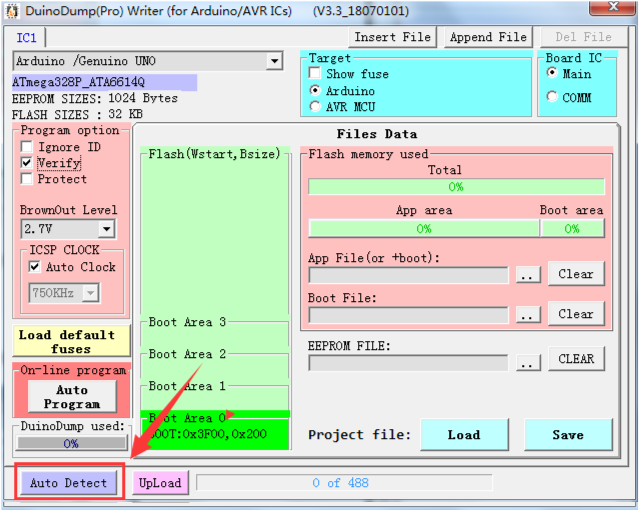Screen dimensions: 641x510
Task: Open the 750KHz ICSP clock dropdown
Action: click(x=90, y=293)
